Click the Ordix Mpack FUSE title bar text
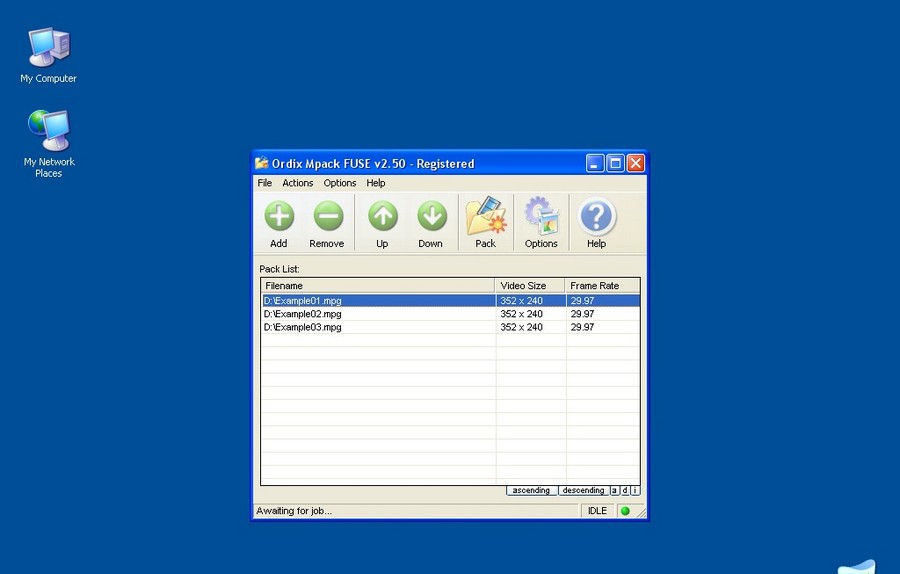 373,164
